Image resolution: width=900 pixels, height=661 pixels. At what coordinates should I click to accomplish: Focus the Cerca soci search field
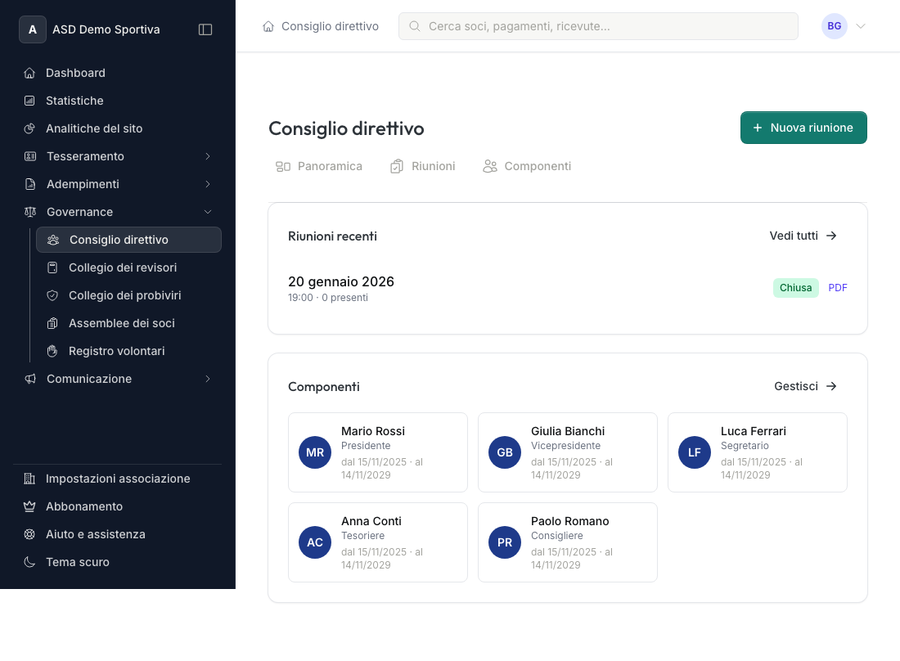(x=598, y=26)
